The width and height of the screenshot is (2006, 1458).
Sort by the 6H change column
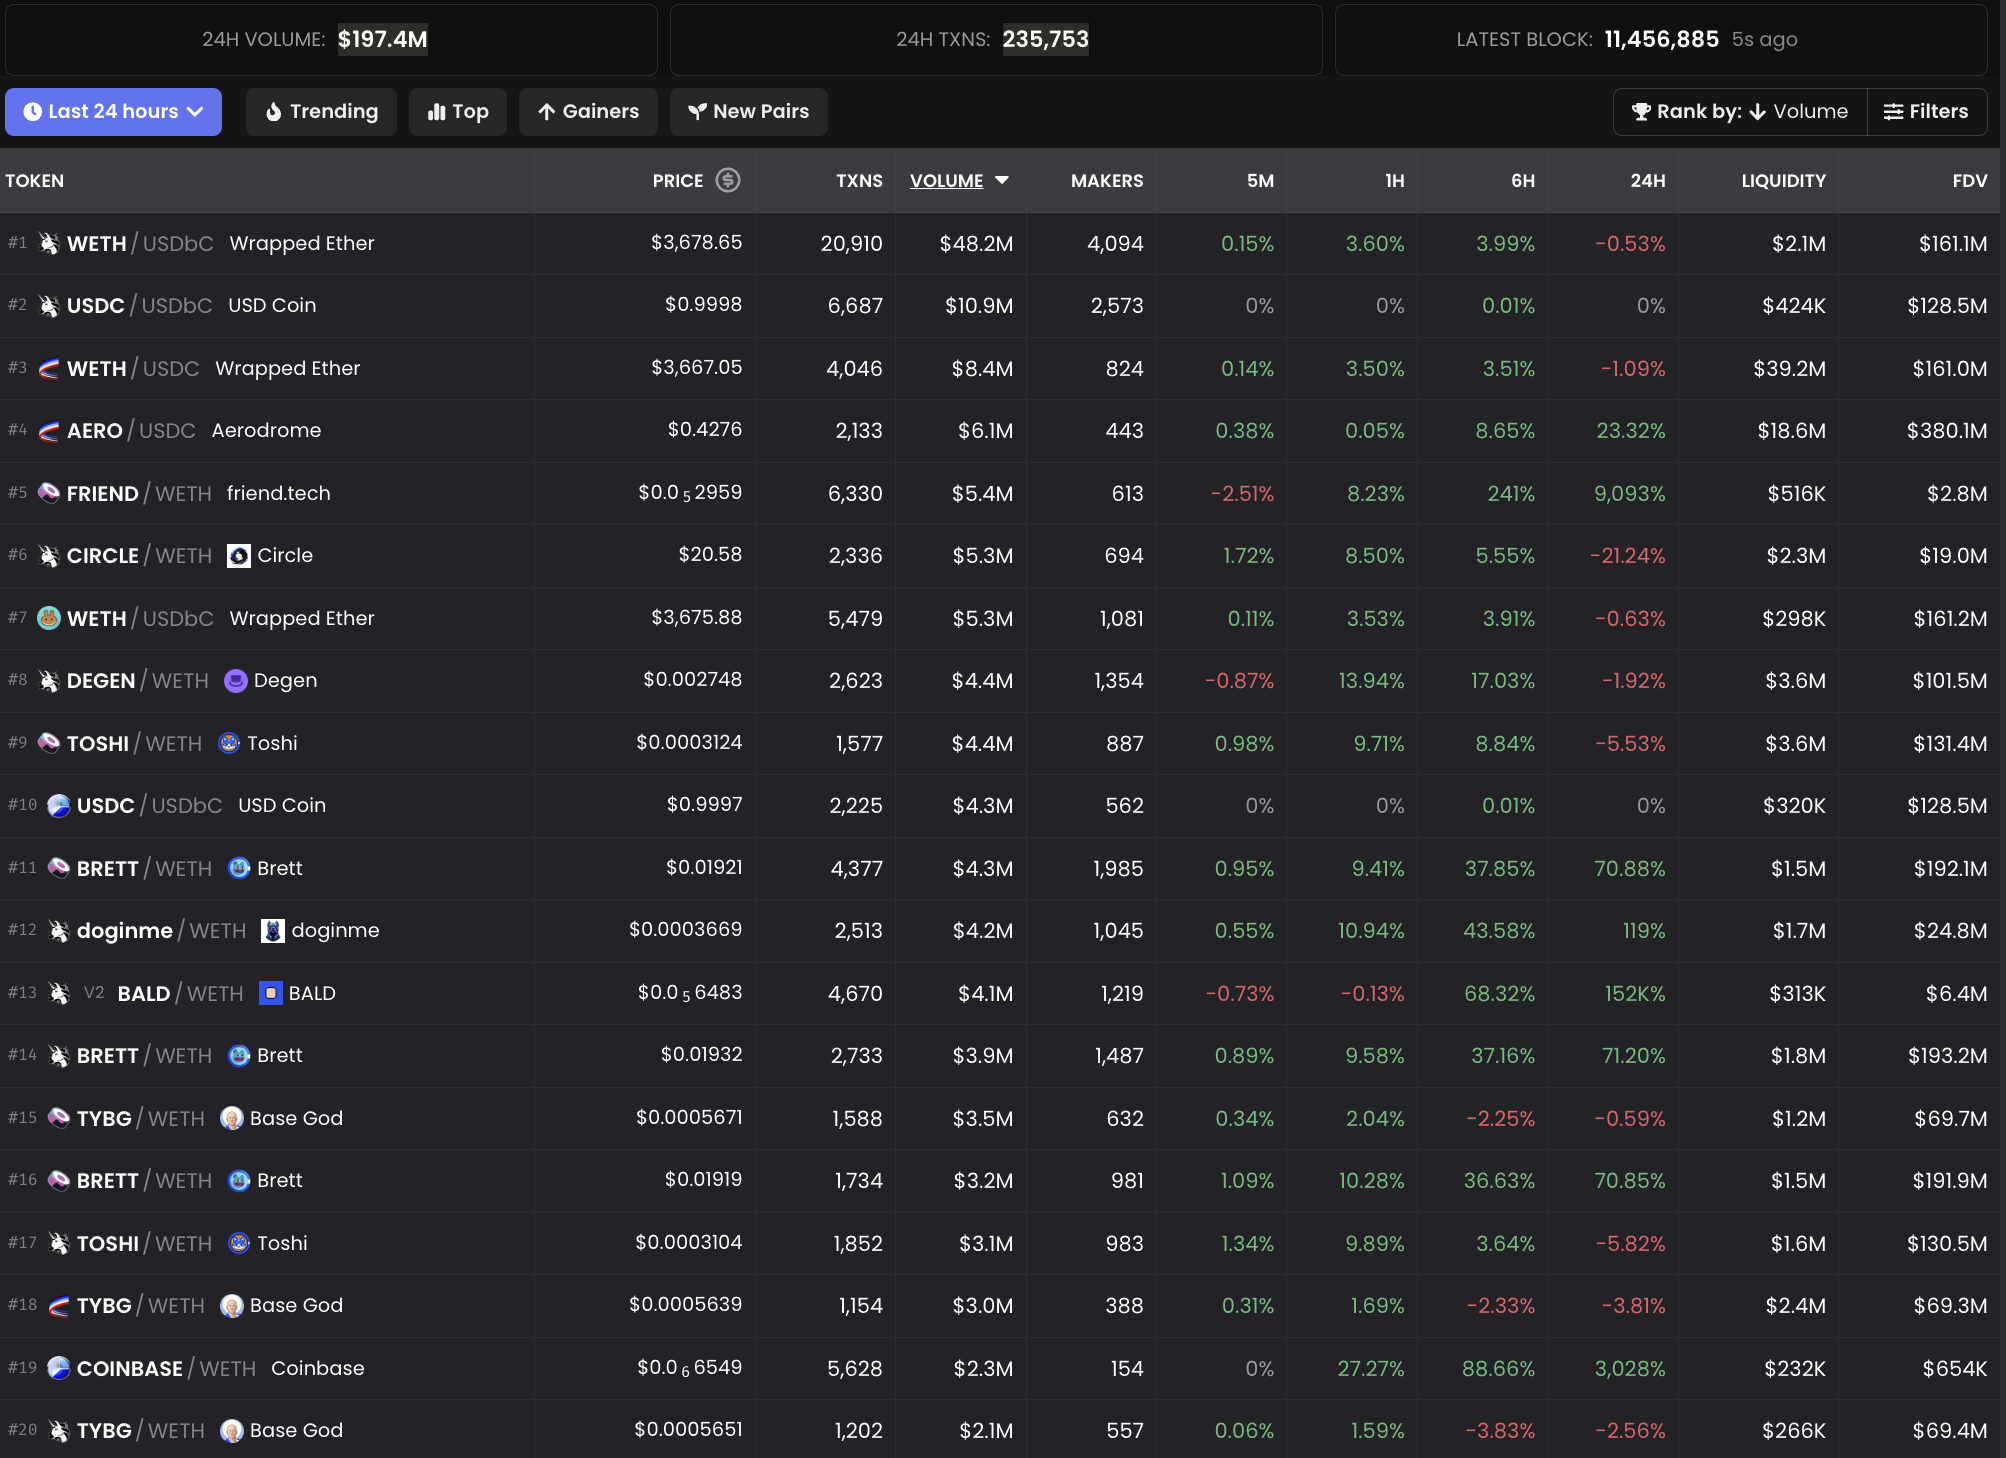[1522, 181]
